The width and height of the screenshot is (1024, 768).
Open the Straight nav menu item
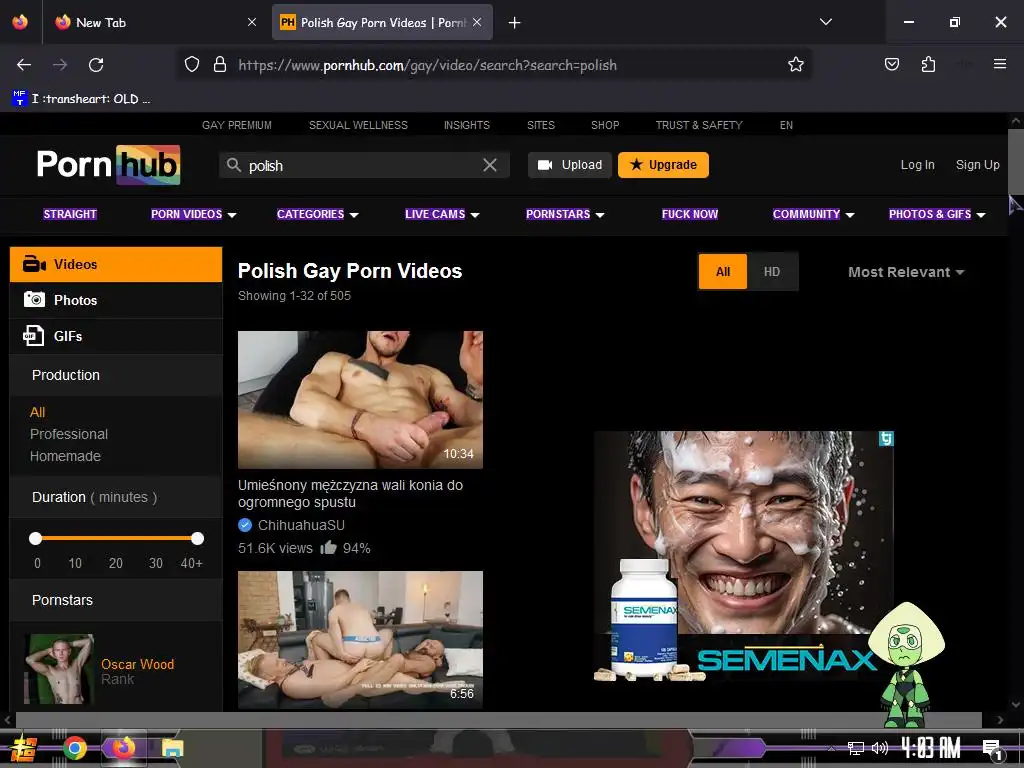click(x=70, y=214)
